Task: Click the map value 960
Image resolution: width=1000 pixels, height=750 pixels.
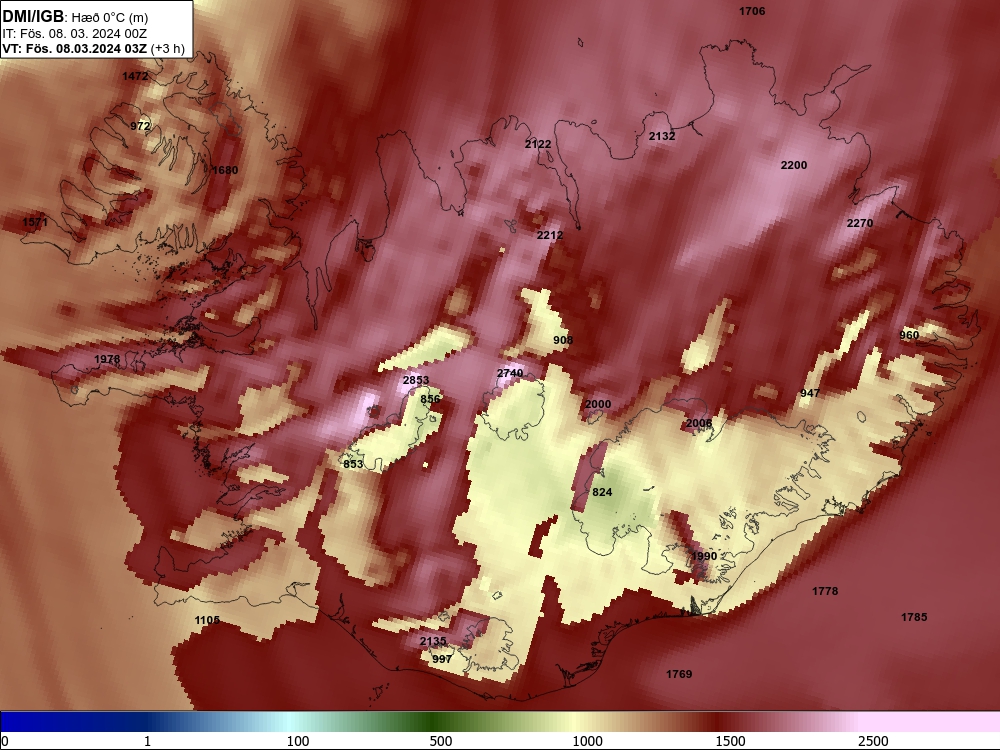Action: coord(909,335)
